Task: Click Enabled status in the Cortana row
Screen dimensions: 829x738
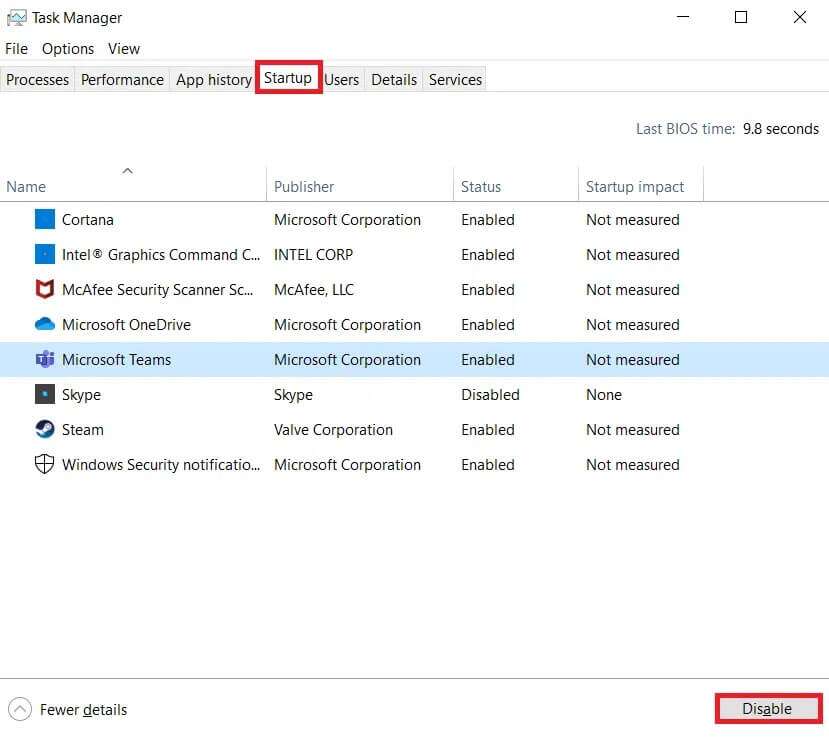Action: 487,219
